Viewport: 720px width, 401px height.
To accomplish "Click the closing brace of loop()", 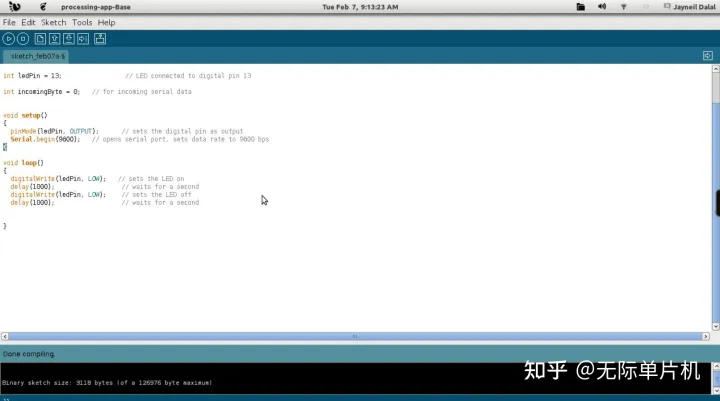I will [5, 226].
